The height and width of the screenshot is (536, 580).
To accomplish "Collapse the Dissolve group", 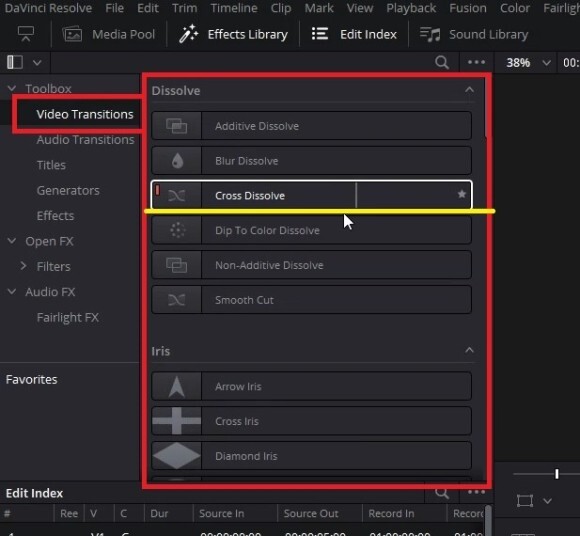I will pos(469,90).
